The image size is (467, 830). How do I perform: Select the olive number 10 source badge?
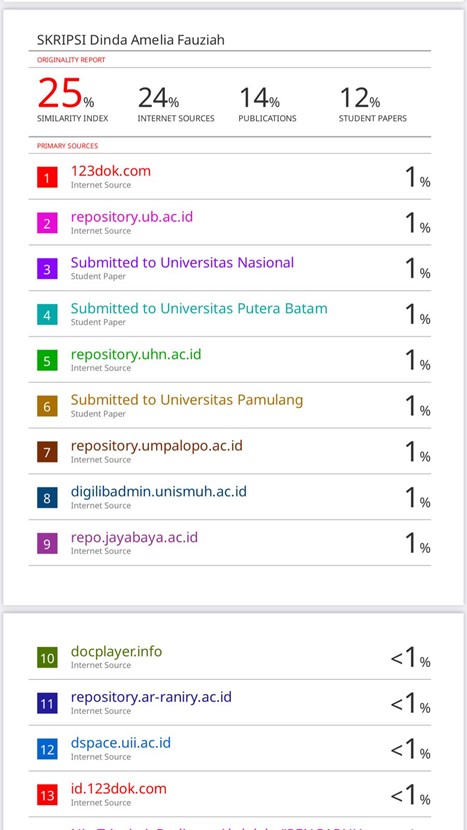coord(47,657)
